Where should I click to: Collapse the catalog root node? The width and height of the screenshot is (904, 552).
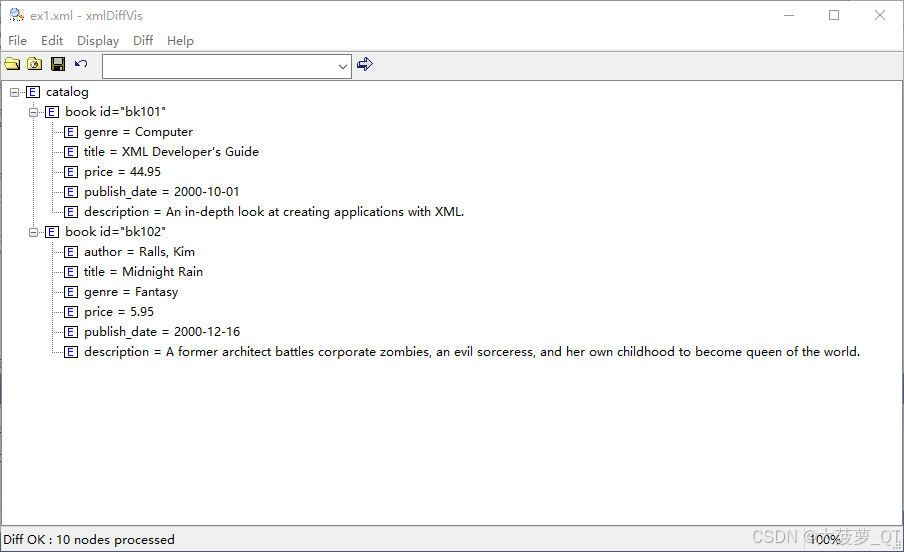tap(14, 92)
